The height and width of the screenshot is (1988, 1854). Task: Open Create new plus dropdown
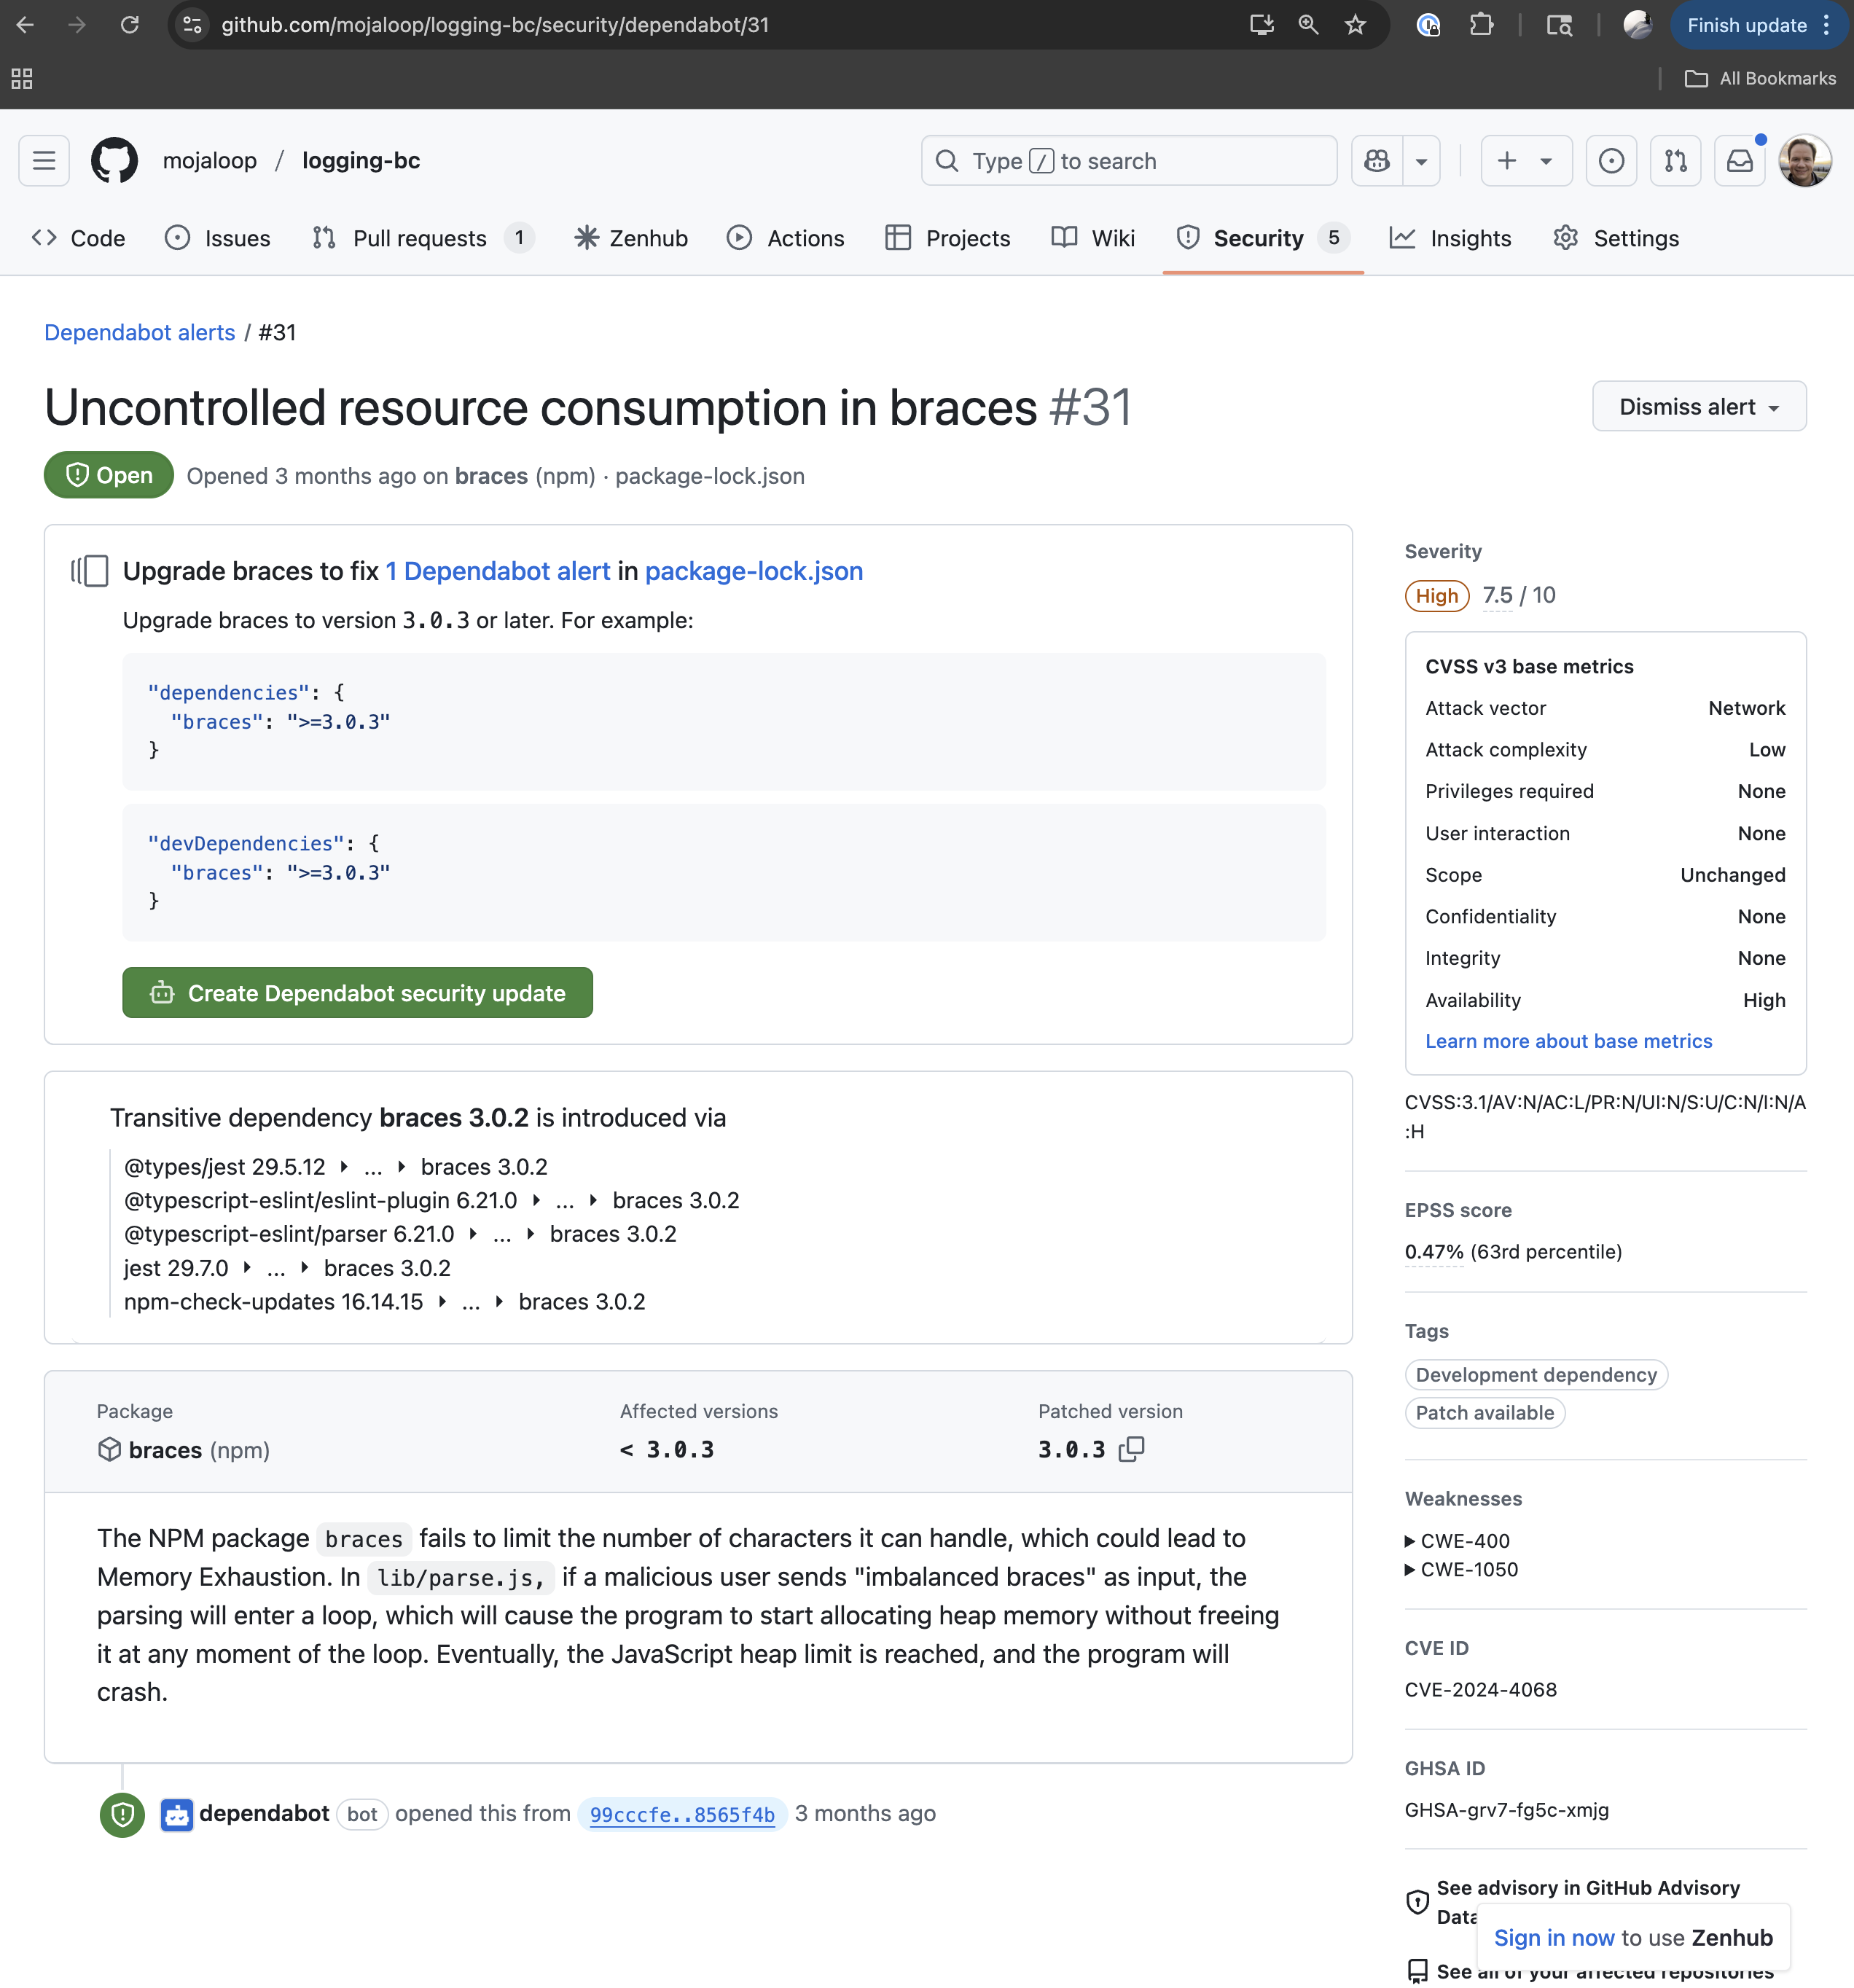click(x=1526, y=160)
